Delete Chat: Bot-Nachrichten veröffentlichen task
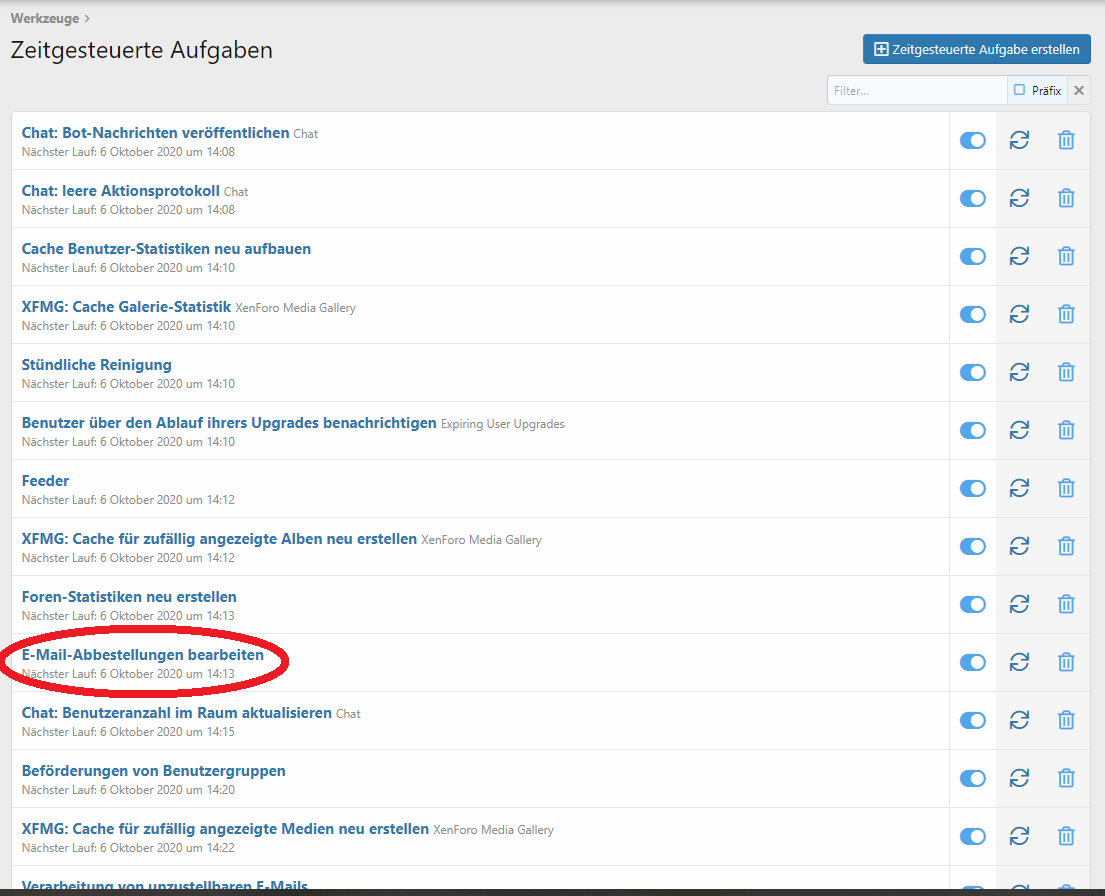The width and height of the screenshot is (1105, 896). (1066, 140)
